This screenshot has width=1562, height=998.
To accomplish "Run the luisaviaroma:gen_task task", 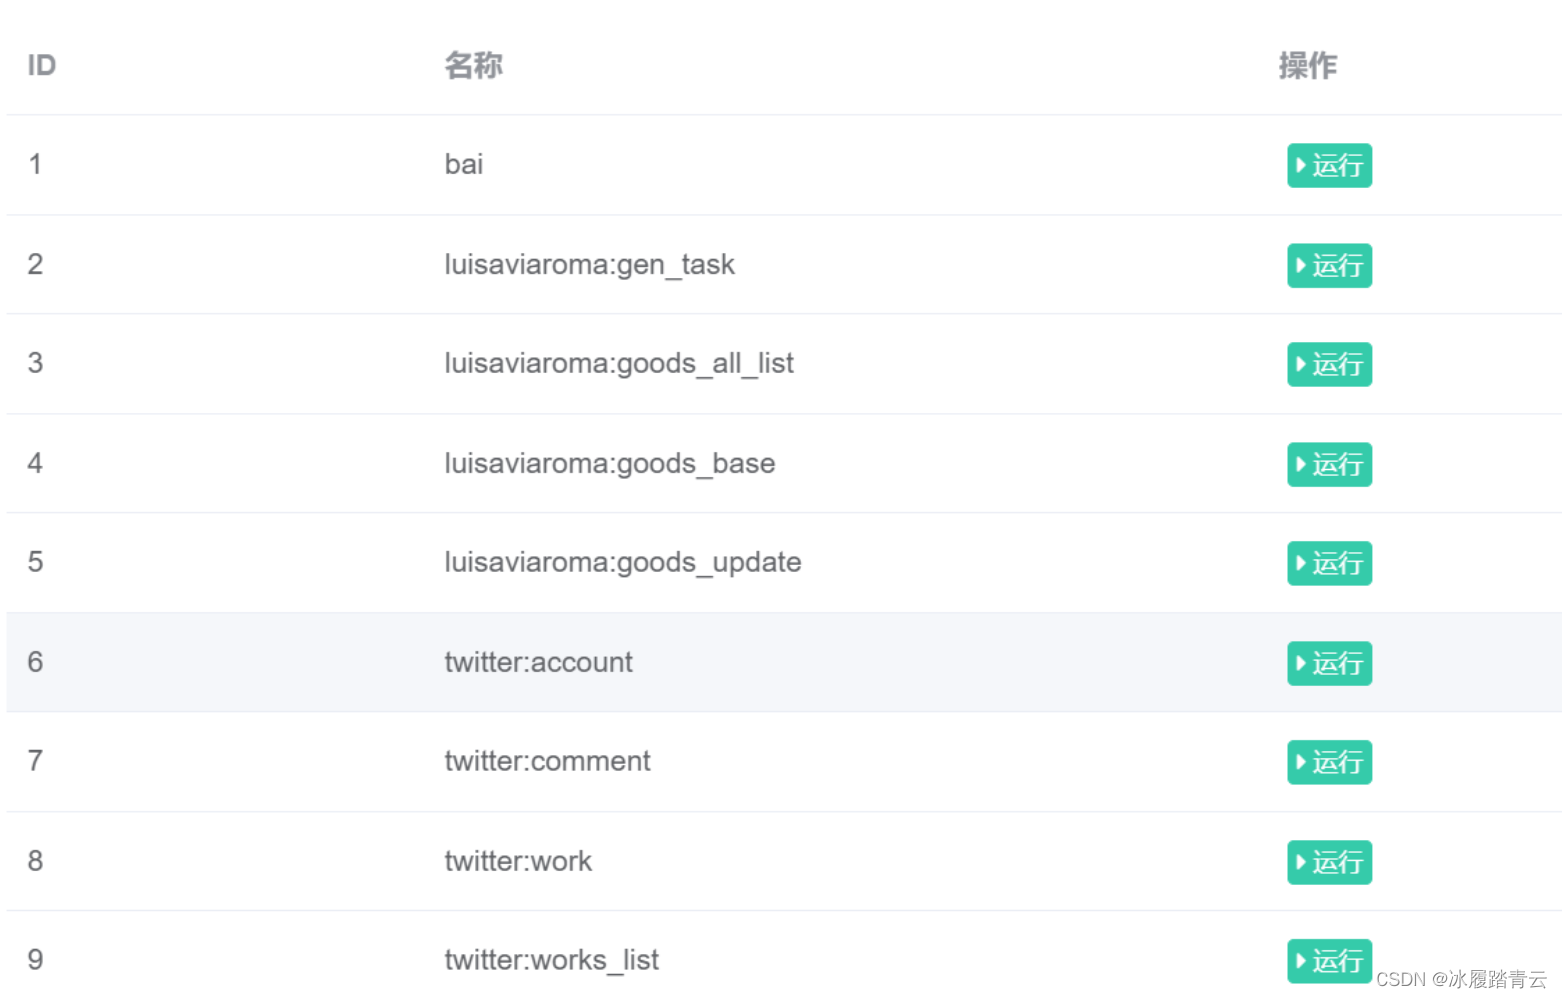I will [x=1329, y=265].
